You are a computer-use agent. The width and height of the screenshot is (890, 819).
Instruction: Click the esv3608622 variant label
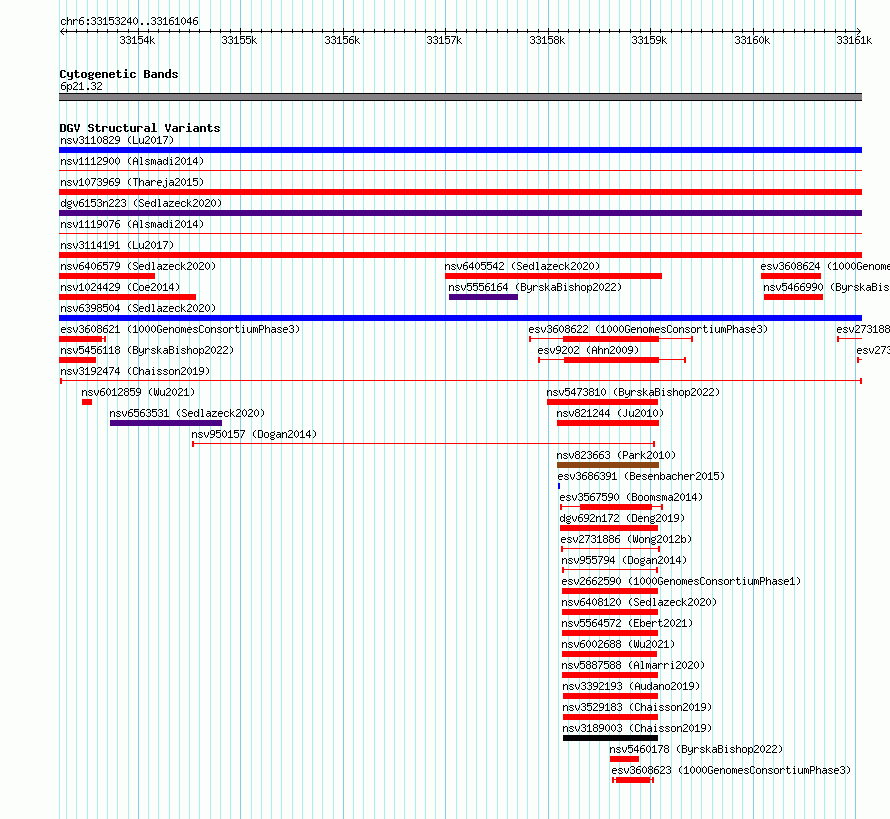pyautogui.click(x=648, y=329)
